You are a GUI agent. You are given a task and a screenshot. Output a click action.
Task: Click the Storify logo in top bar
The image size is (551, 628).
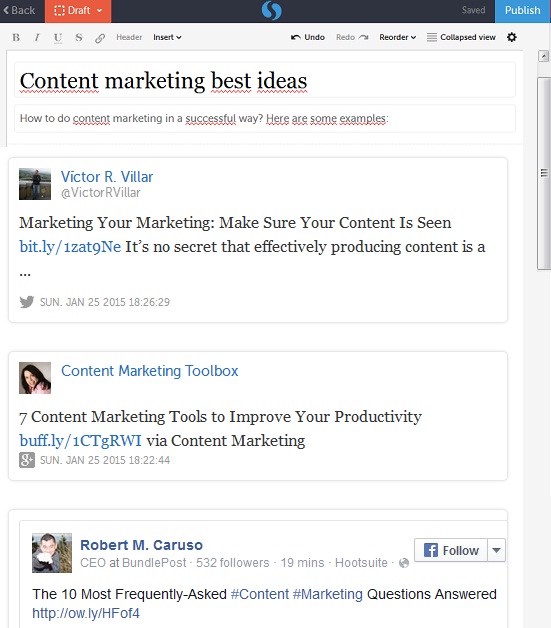tap(271, 10)
